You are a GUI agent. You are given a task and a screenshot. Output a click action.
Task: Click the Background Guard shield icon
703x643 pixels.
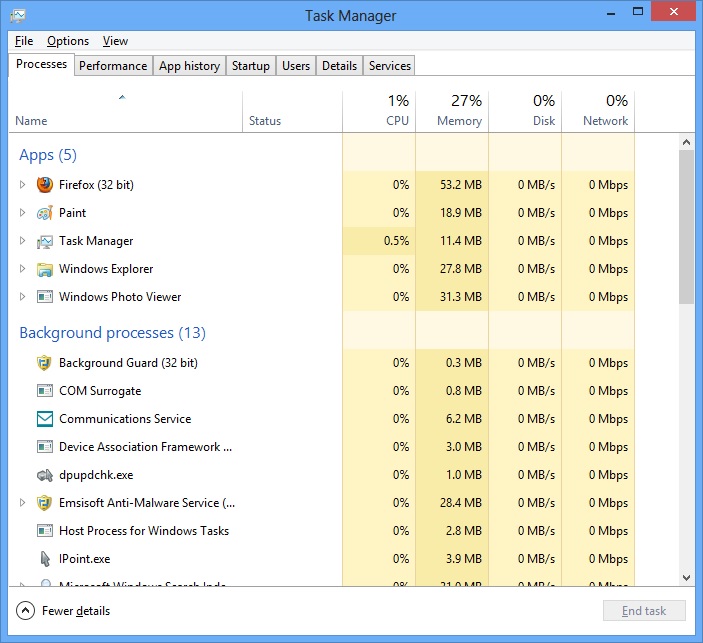coord(44,363)
